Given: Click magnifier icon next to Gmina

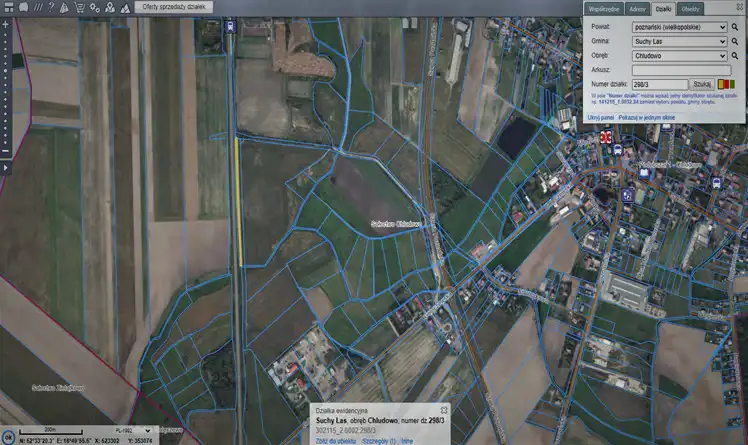Looking at the screenshot, I should [735, 42].
